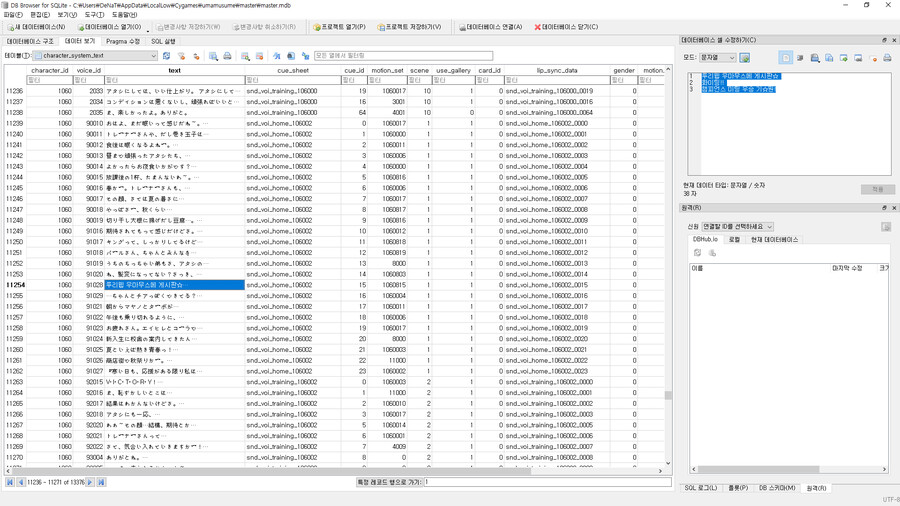Click the Apply (적용) button
Screen dimensions: 900x506
coord(878,189)
